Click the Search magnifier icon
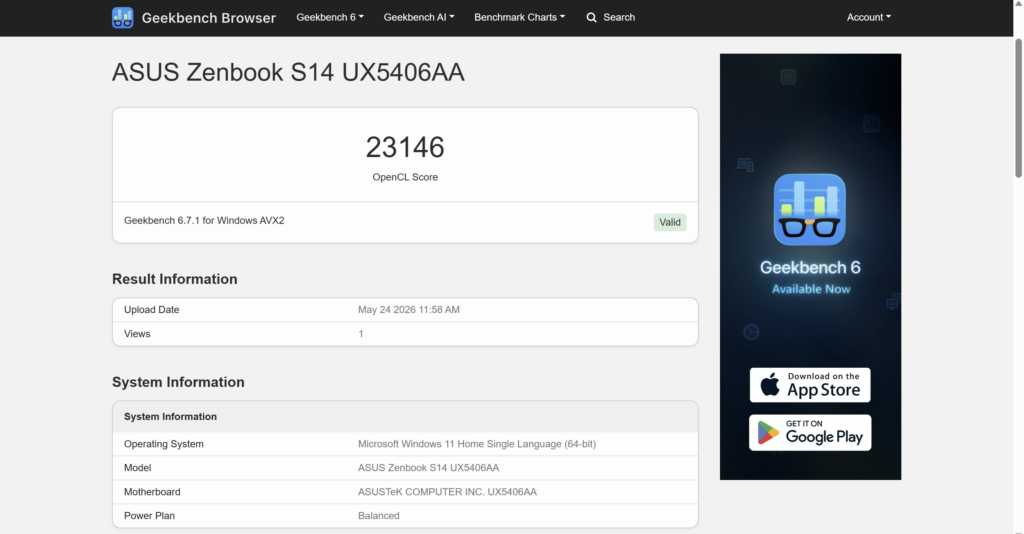 [592, 18]
